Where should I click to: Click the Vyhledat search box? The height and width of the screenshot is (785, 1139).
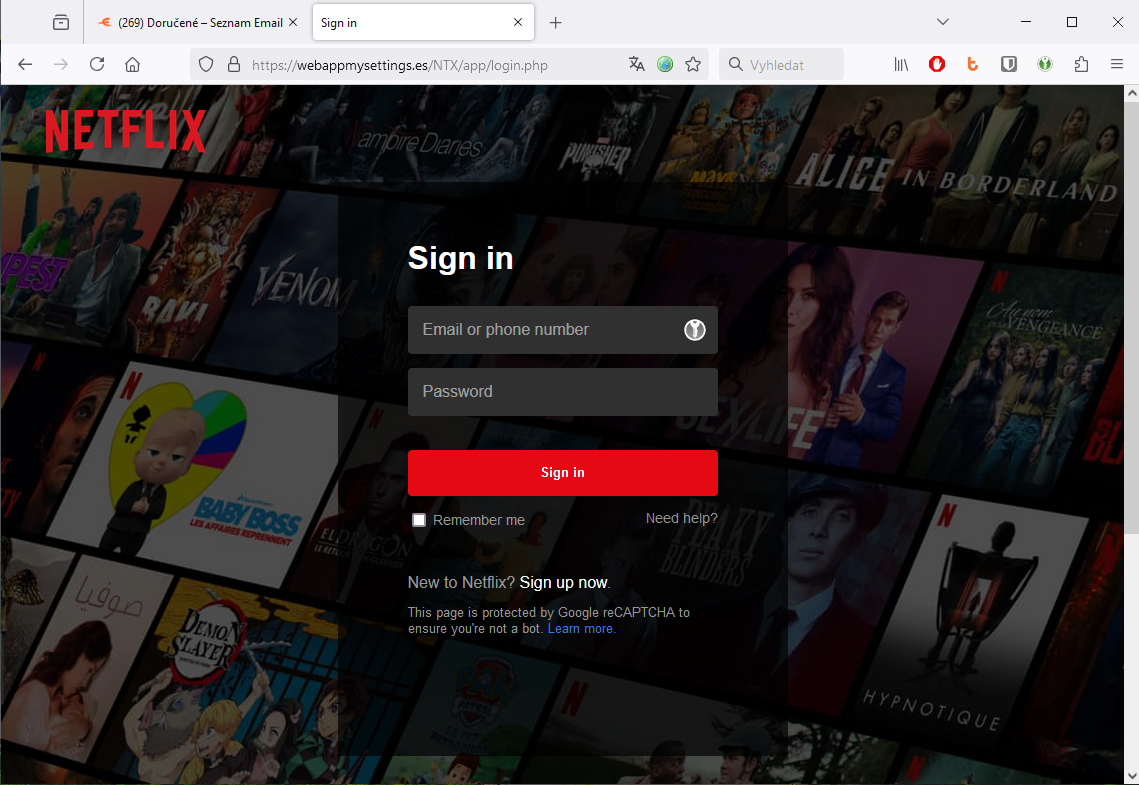pos(782,65)
